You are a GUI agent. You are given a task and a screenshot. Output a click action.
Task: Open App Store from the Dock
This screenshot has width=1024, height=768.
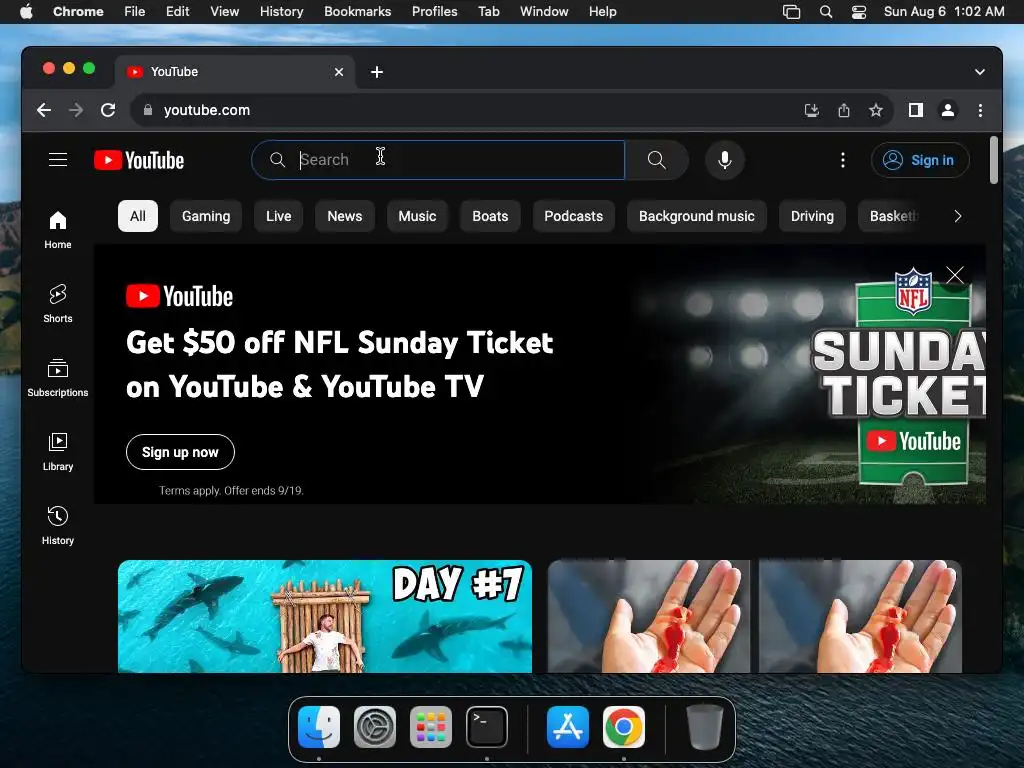click(x=568, y=727)
